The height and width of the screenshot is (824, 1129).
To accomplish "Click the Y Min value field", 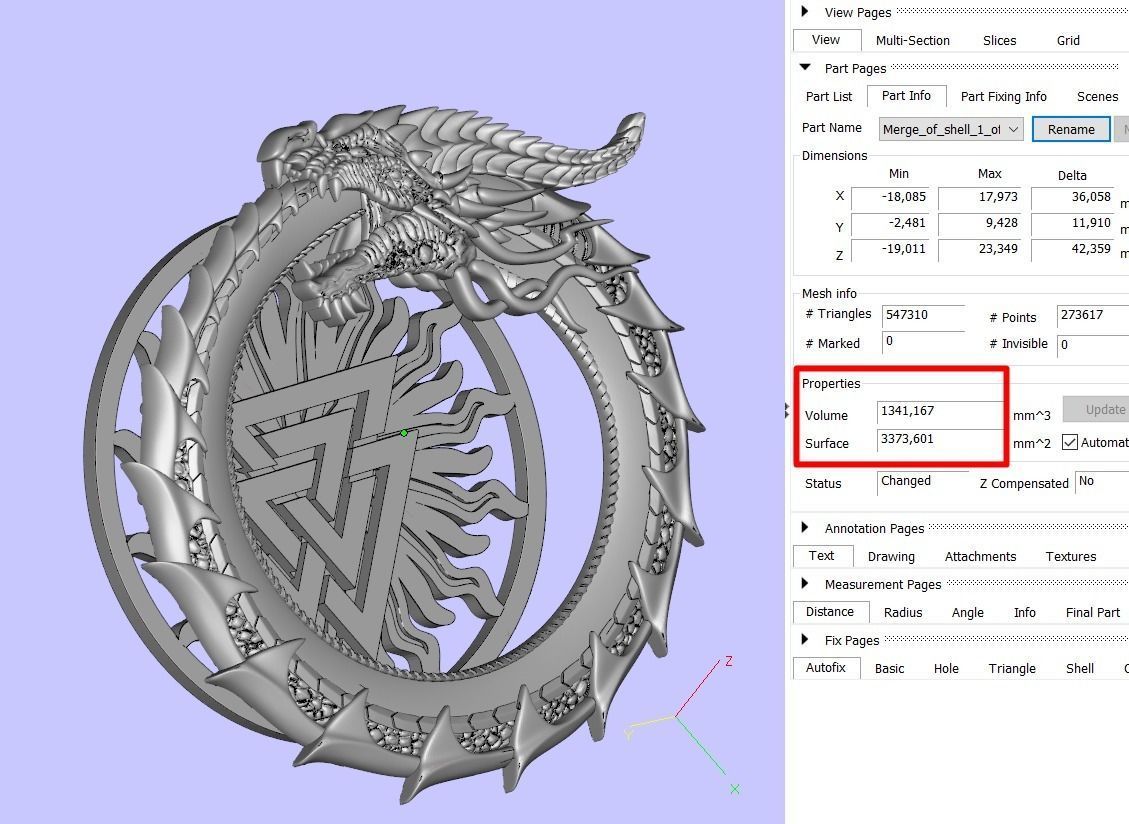I will tap(889, 223).
